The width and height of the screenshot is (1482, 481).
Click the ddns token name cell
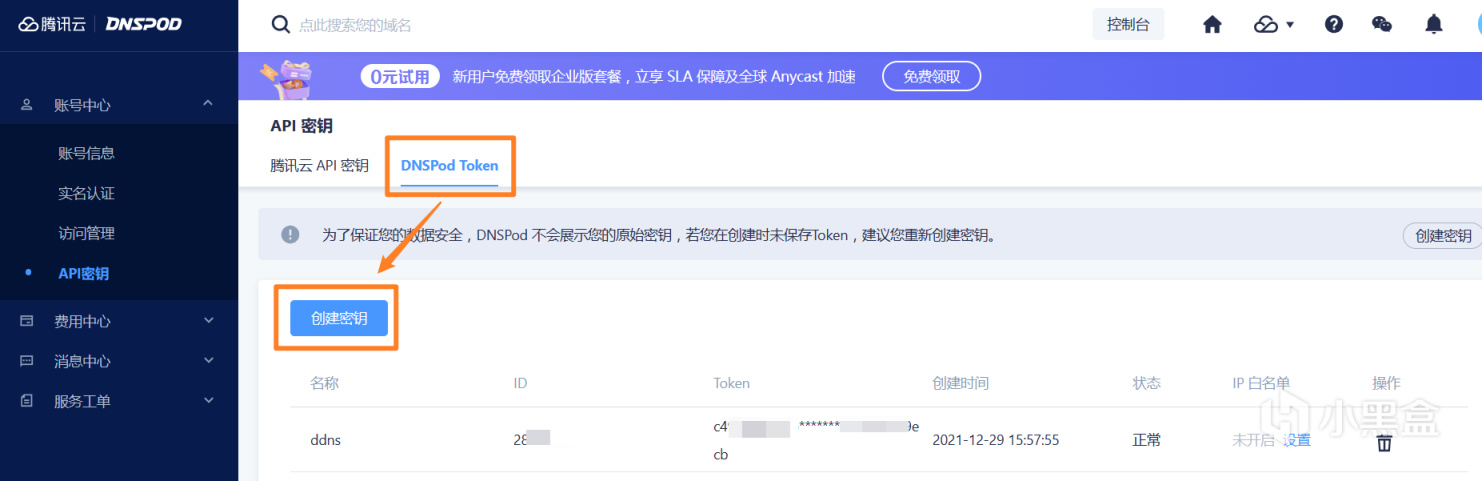coord(325,440)
